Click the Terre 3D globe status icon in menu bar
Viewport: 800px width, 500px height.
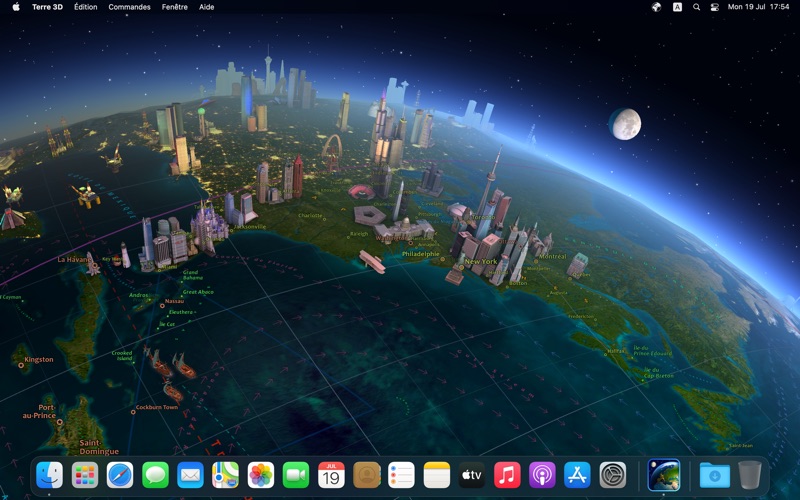[657, 7]
